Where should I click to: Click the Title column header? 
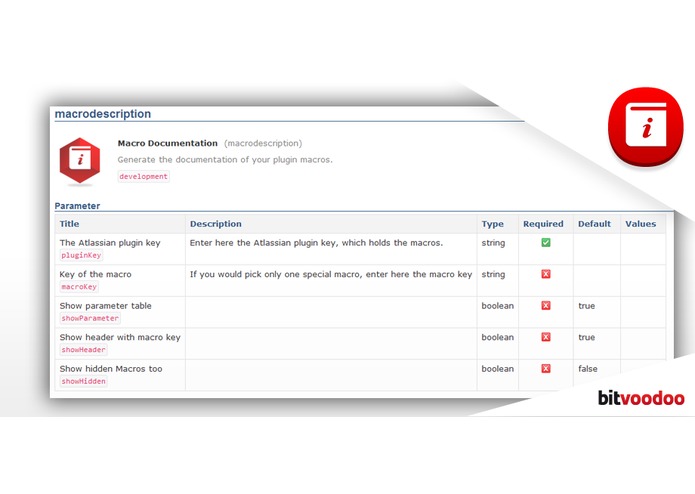tap(70, 224)
